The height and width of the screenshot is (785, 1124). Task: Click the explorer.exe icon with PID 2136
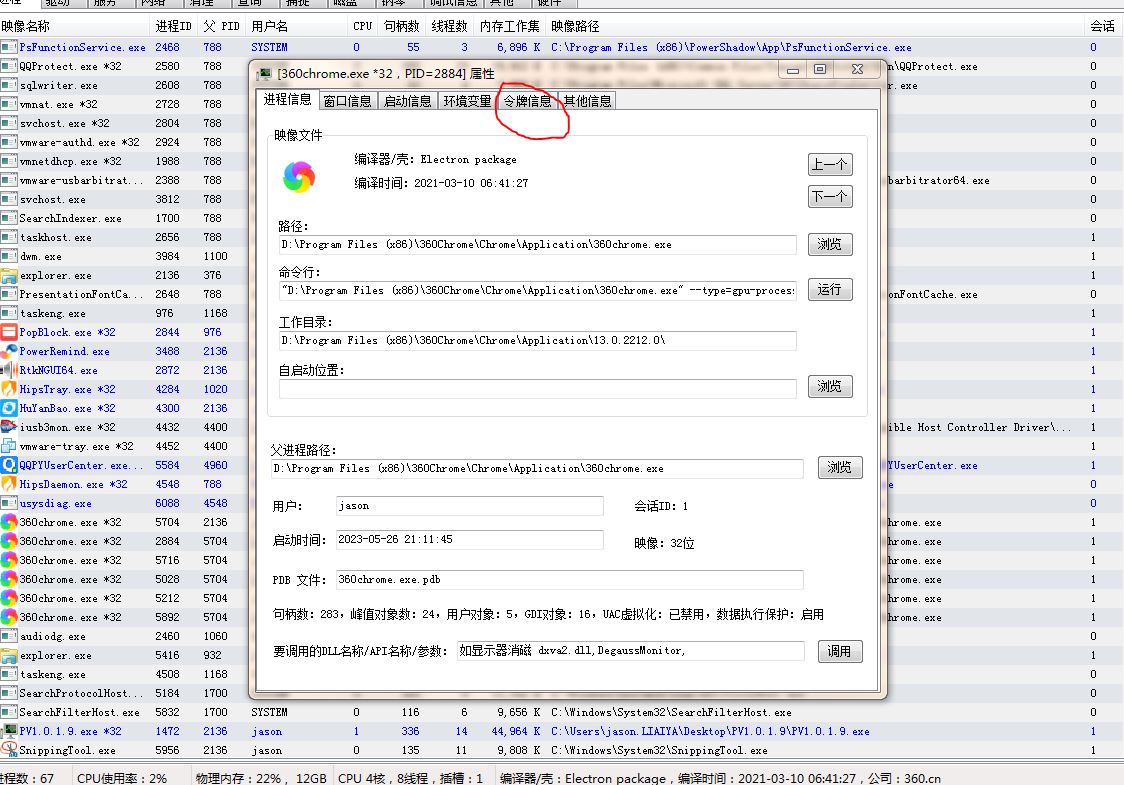[9, 275]
